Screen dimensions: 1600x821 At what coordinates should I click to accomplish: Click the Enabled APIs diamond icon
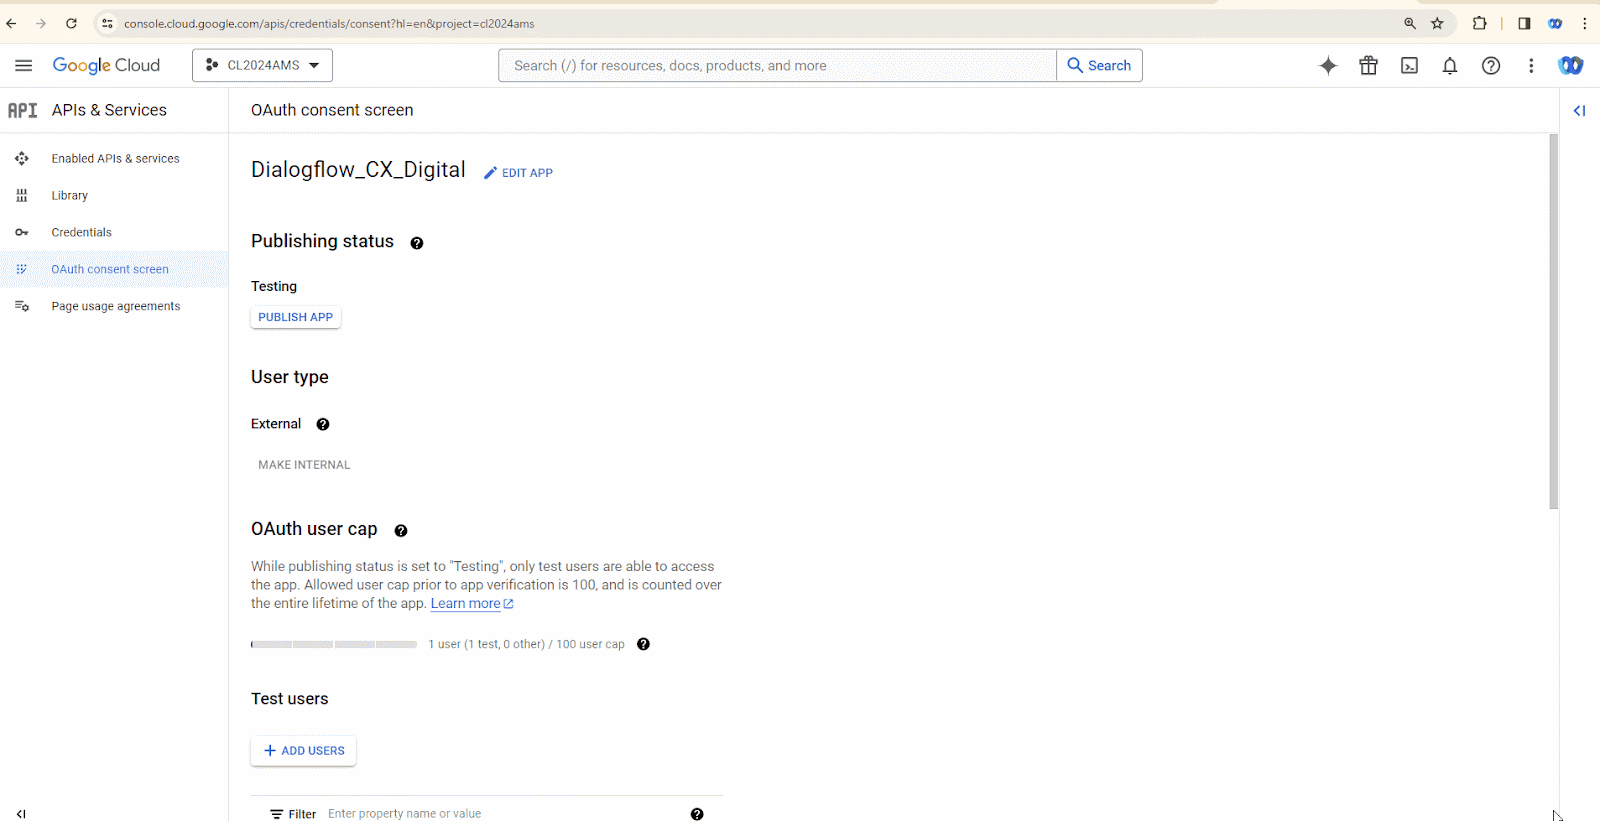tap(22, 159)
